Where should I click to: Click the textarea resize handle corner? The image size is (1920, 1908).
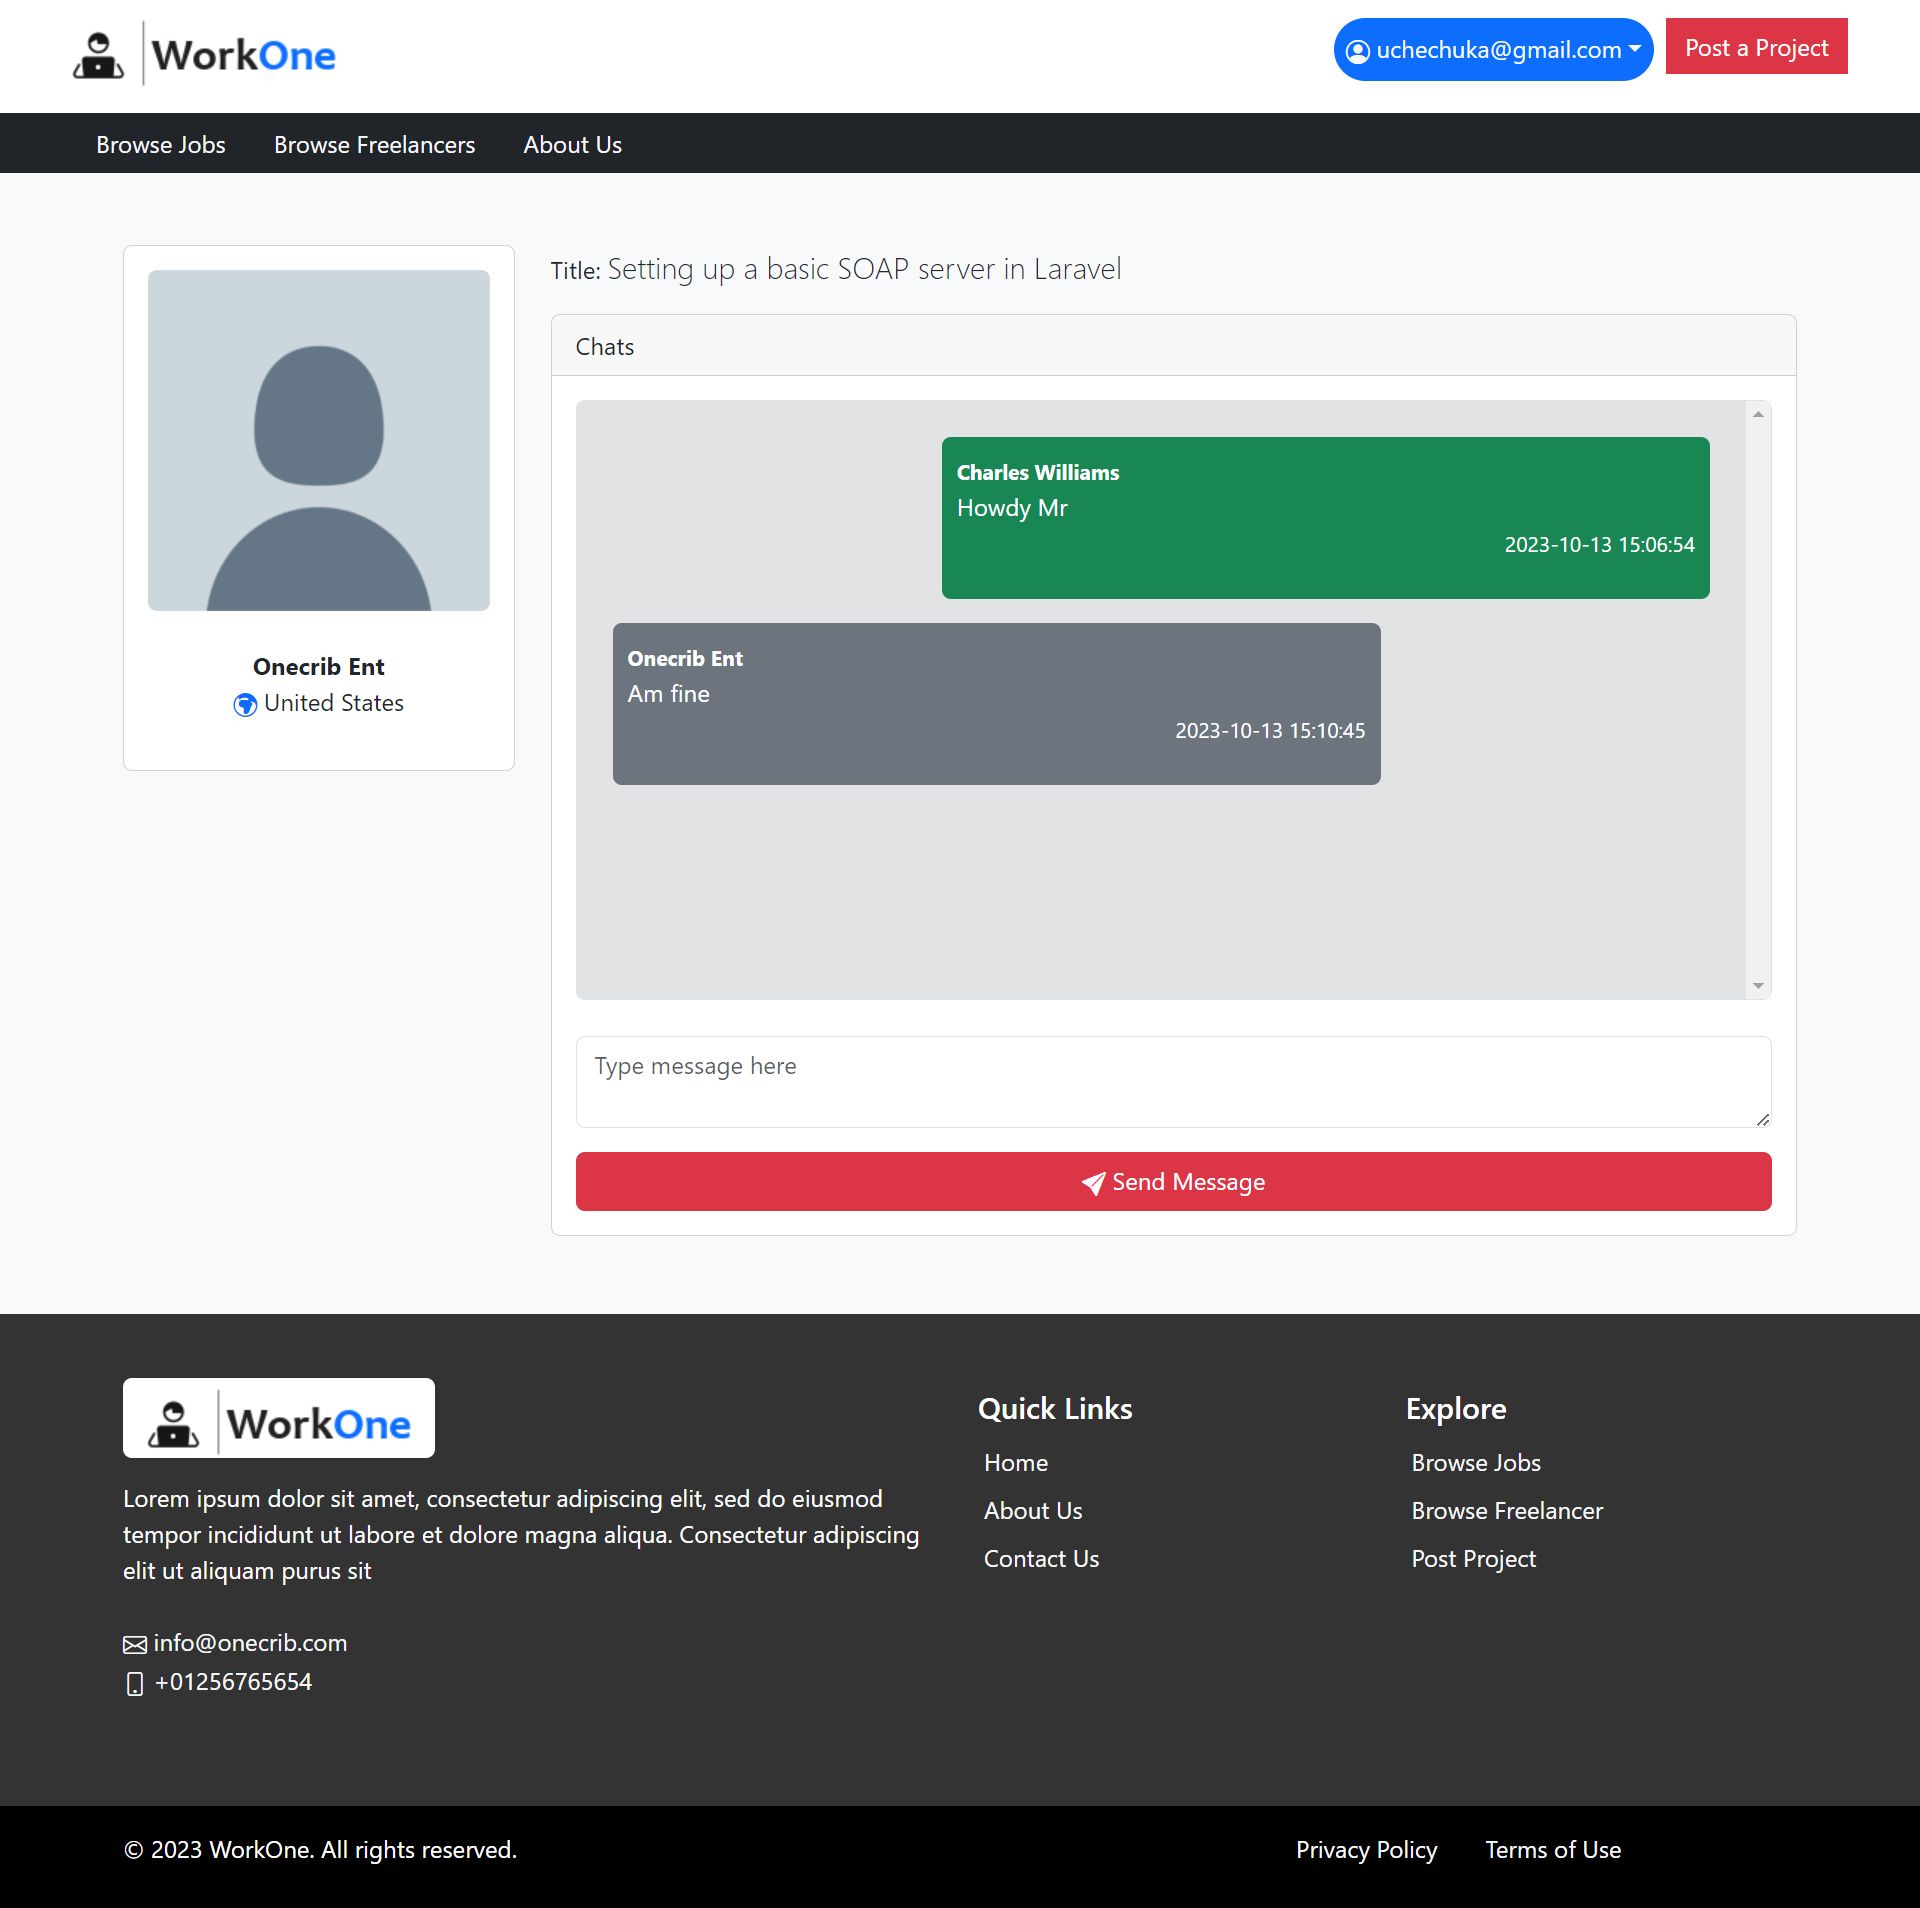1763,1119
